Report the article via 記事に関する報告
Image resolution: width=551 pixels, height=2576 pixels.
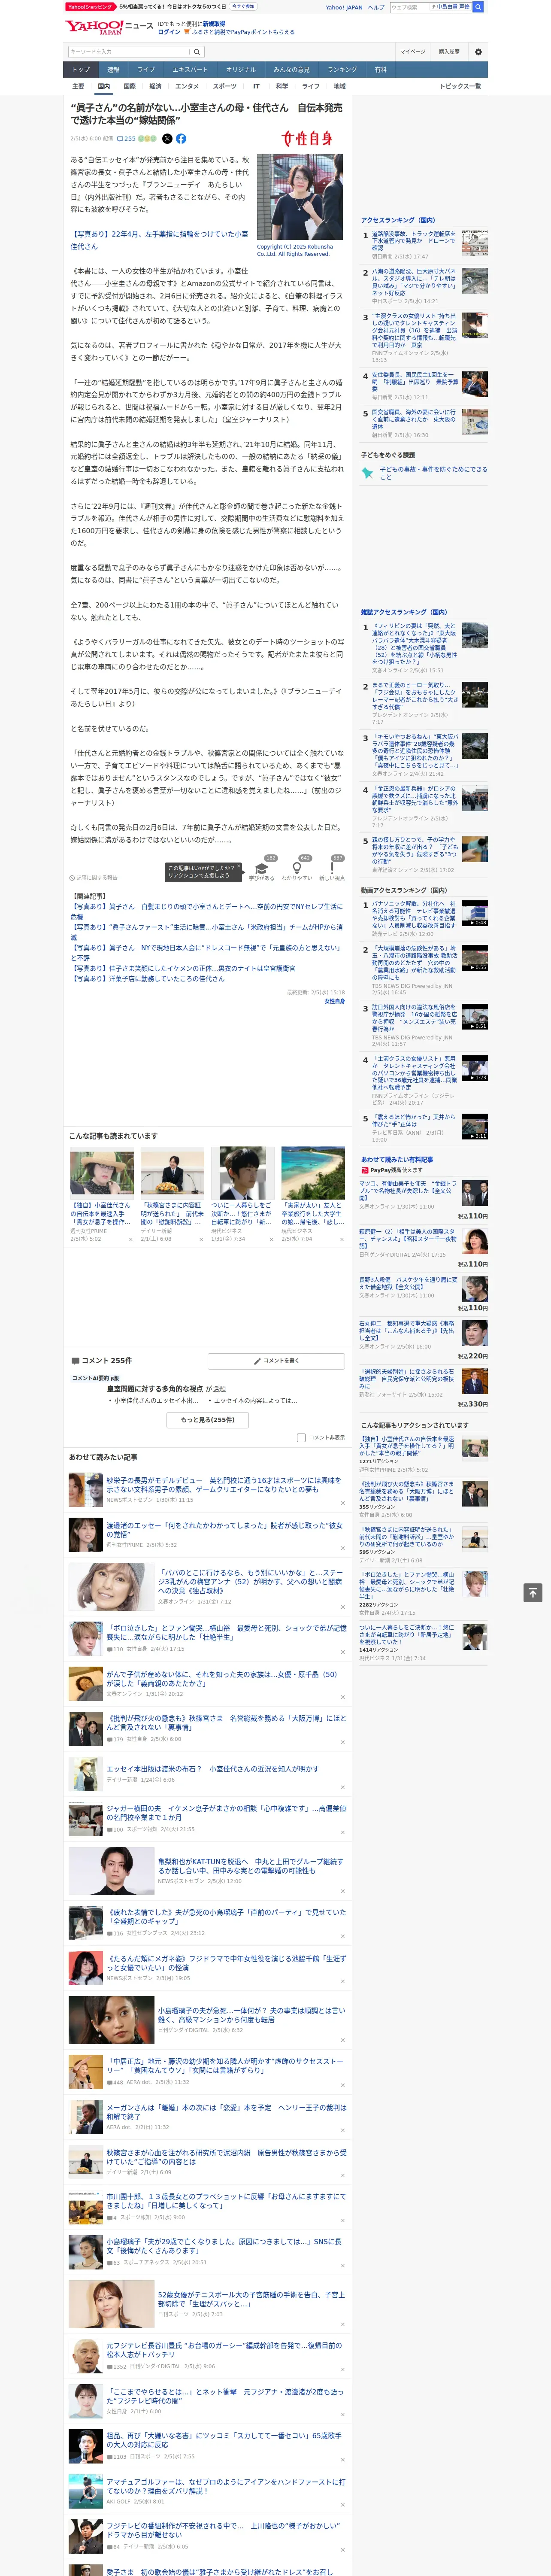94,877
